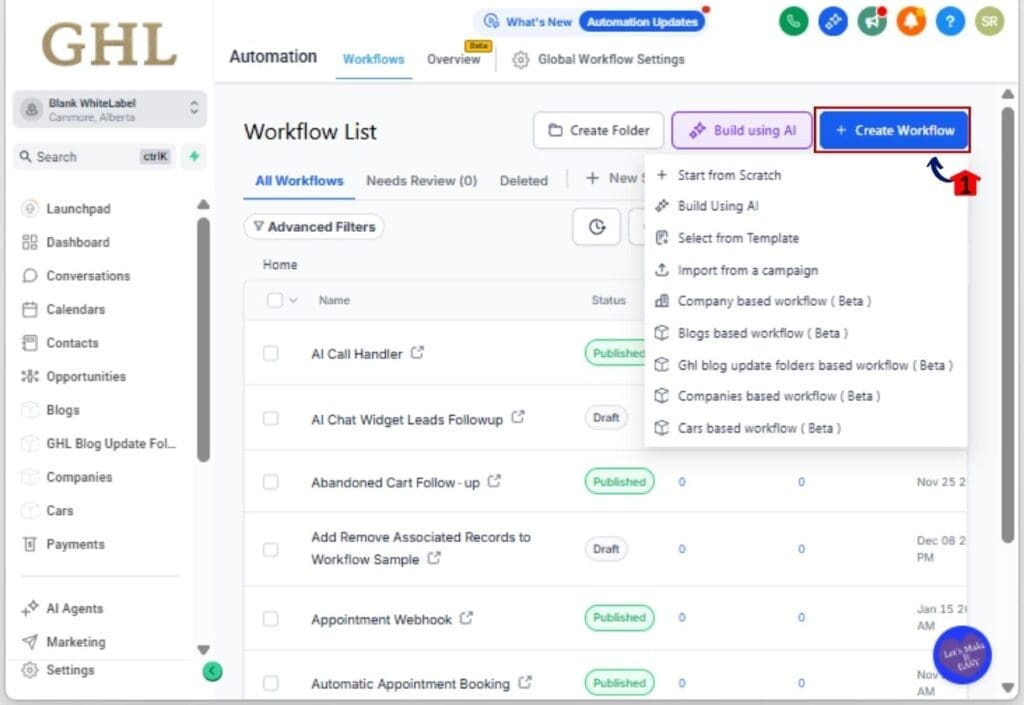The image size is (1024, 705).
Task: Open the blue app launcher icon in header
Action: coord(832,21)
